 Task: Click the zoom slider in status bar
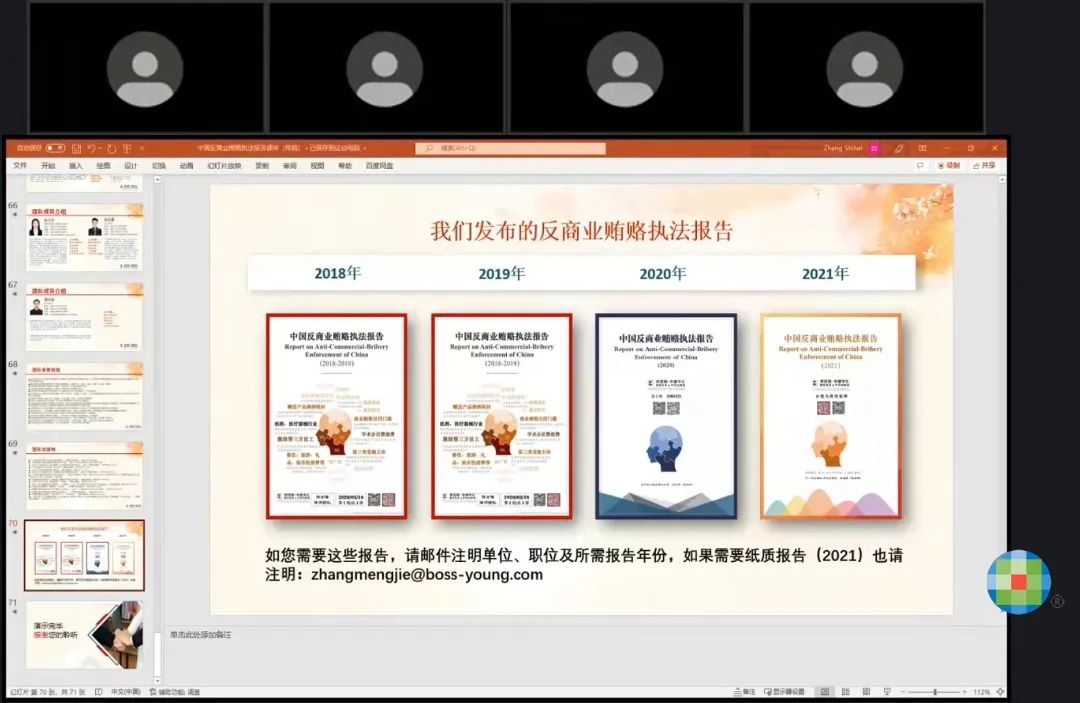934,691
